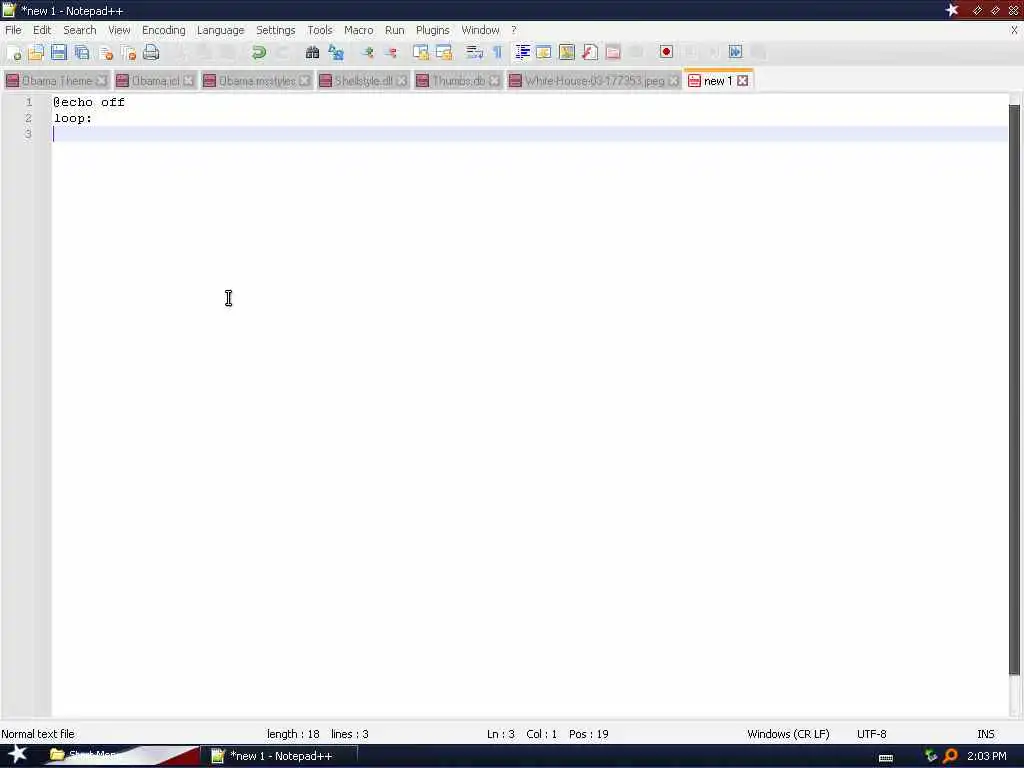This screenshot has width=1024, height=768.
Task: Click 'Windows (CR LF)' in status bar
Action: click(x=788, y=734)
